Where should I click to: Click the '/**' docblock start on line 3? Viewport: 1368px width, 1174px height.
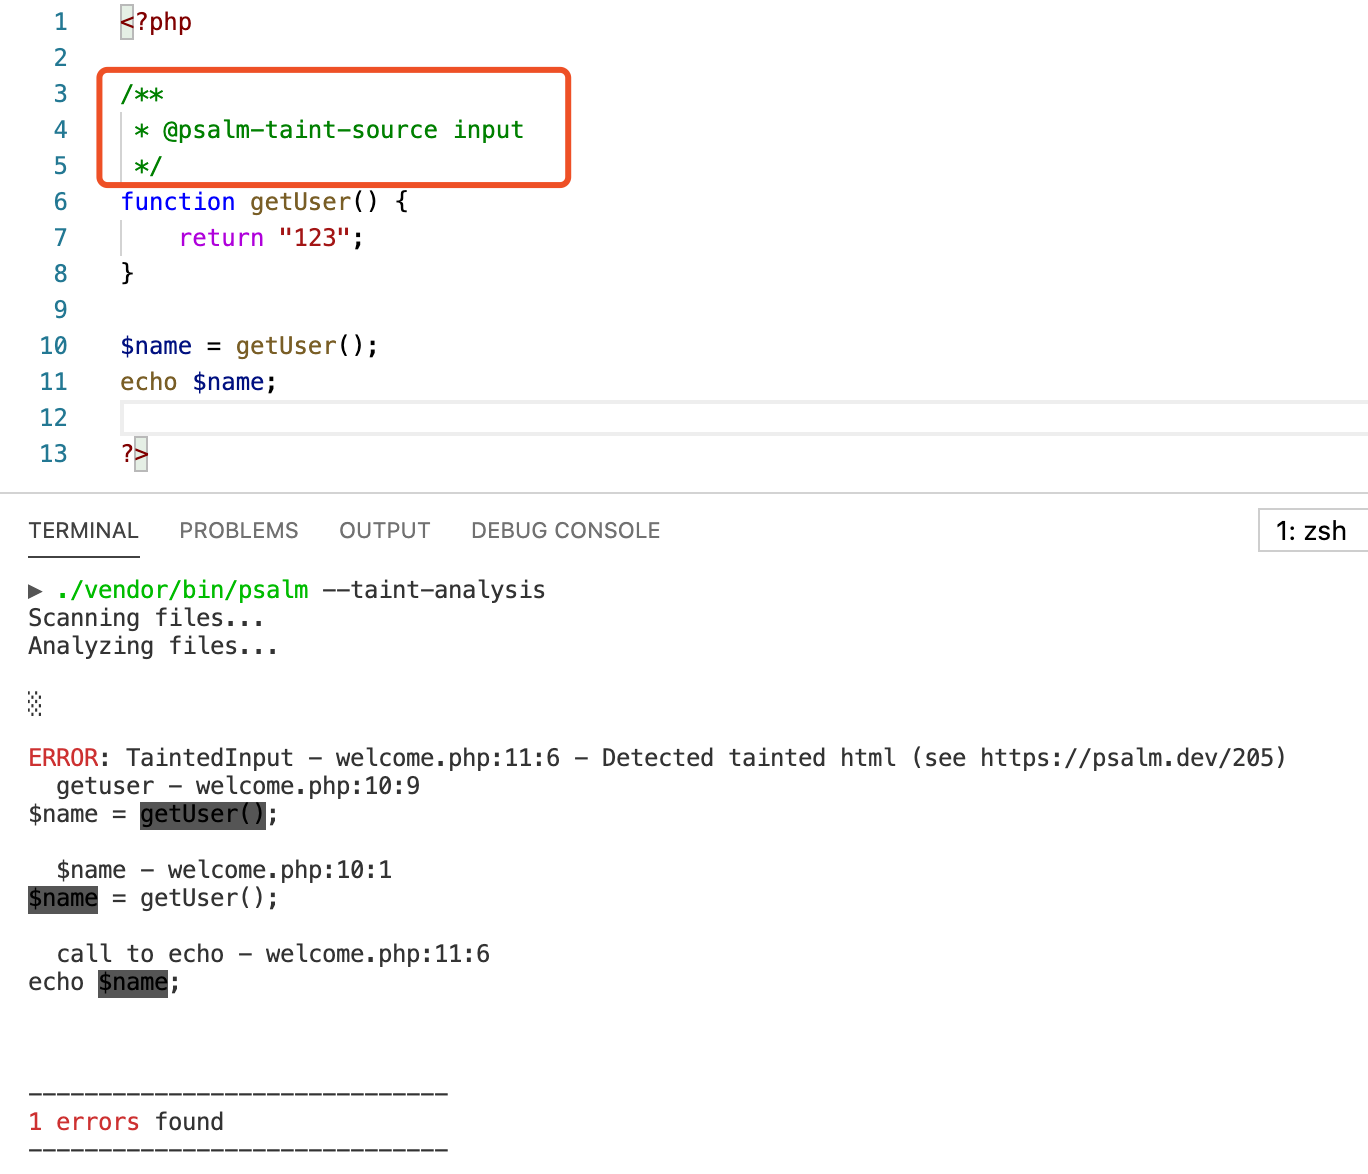click(x=142, y=94)
